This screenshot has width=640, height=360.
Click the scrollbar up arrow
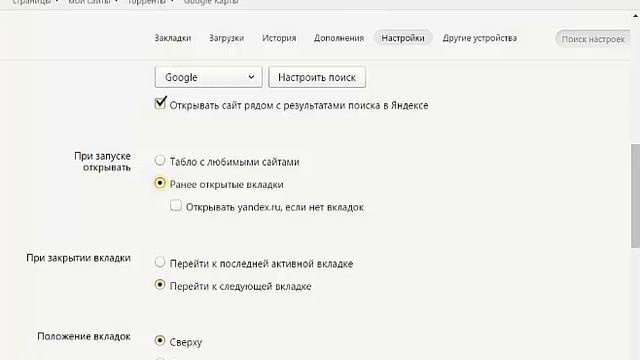[x=636, y=16]
